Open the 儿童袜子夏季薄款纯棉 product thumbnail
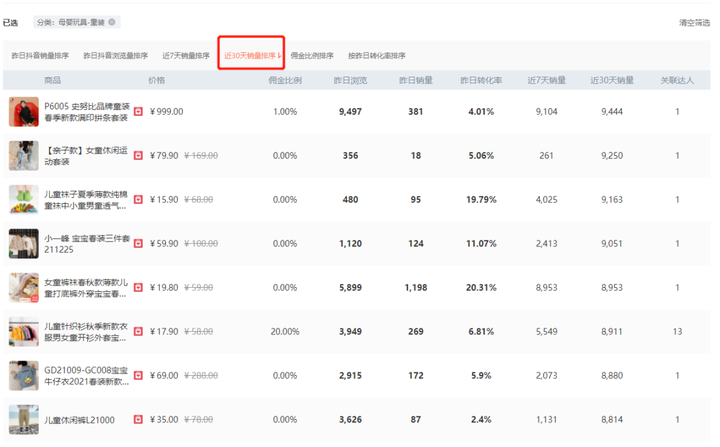The image size is (720, 447). [24, 199]
